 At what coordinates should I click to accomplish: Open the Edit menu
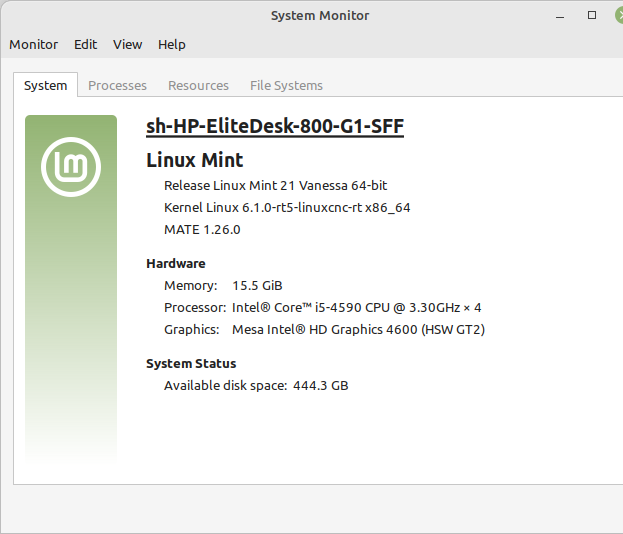click(x=85, y=44)
